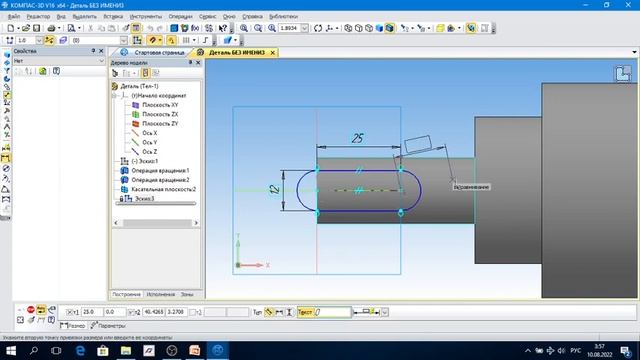Viewport: 640px width, 360px height.
Task: Select wireframe display cube icon
Action: click(x=348, y=28)
